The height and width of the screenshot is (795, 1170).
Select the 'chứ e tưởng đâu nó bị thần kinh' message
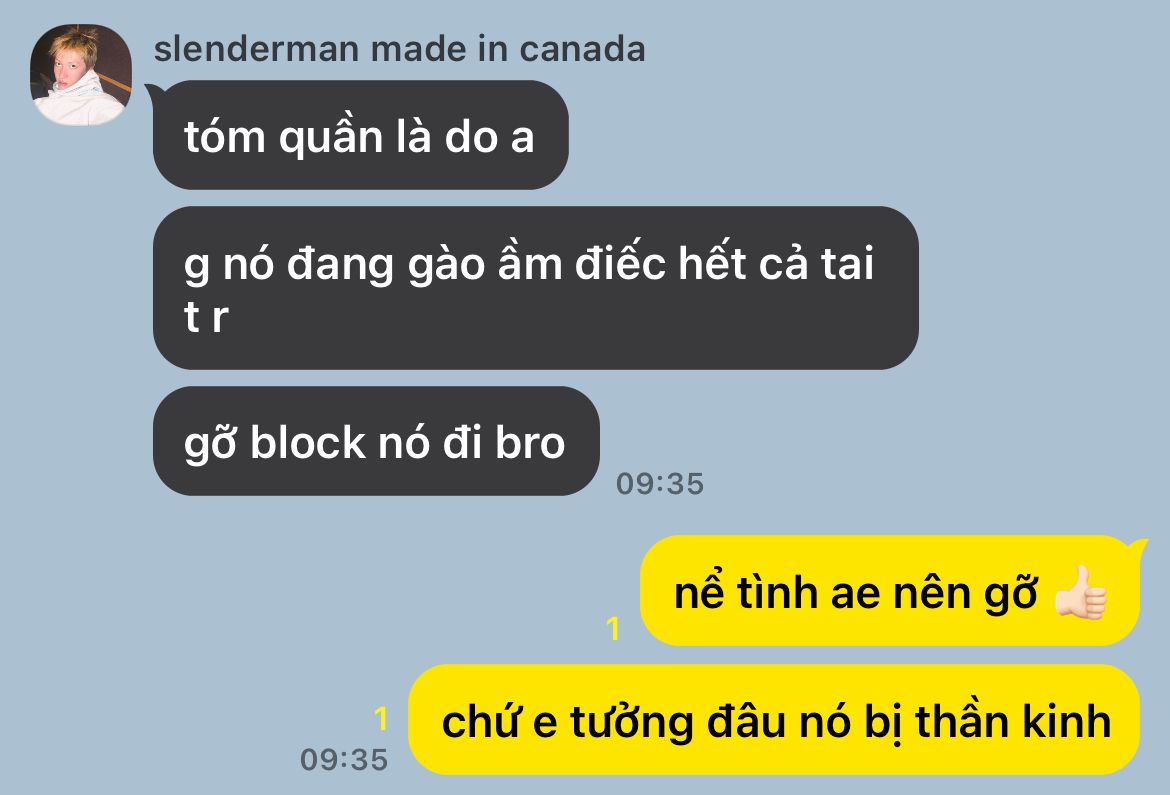775,720
